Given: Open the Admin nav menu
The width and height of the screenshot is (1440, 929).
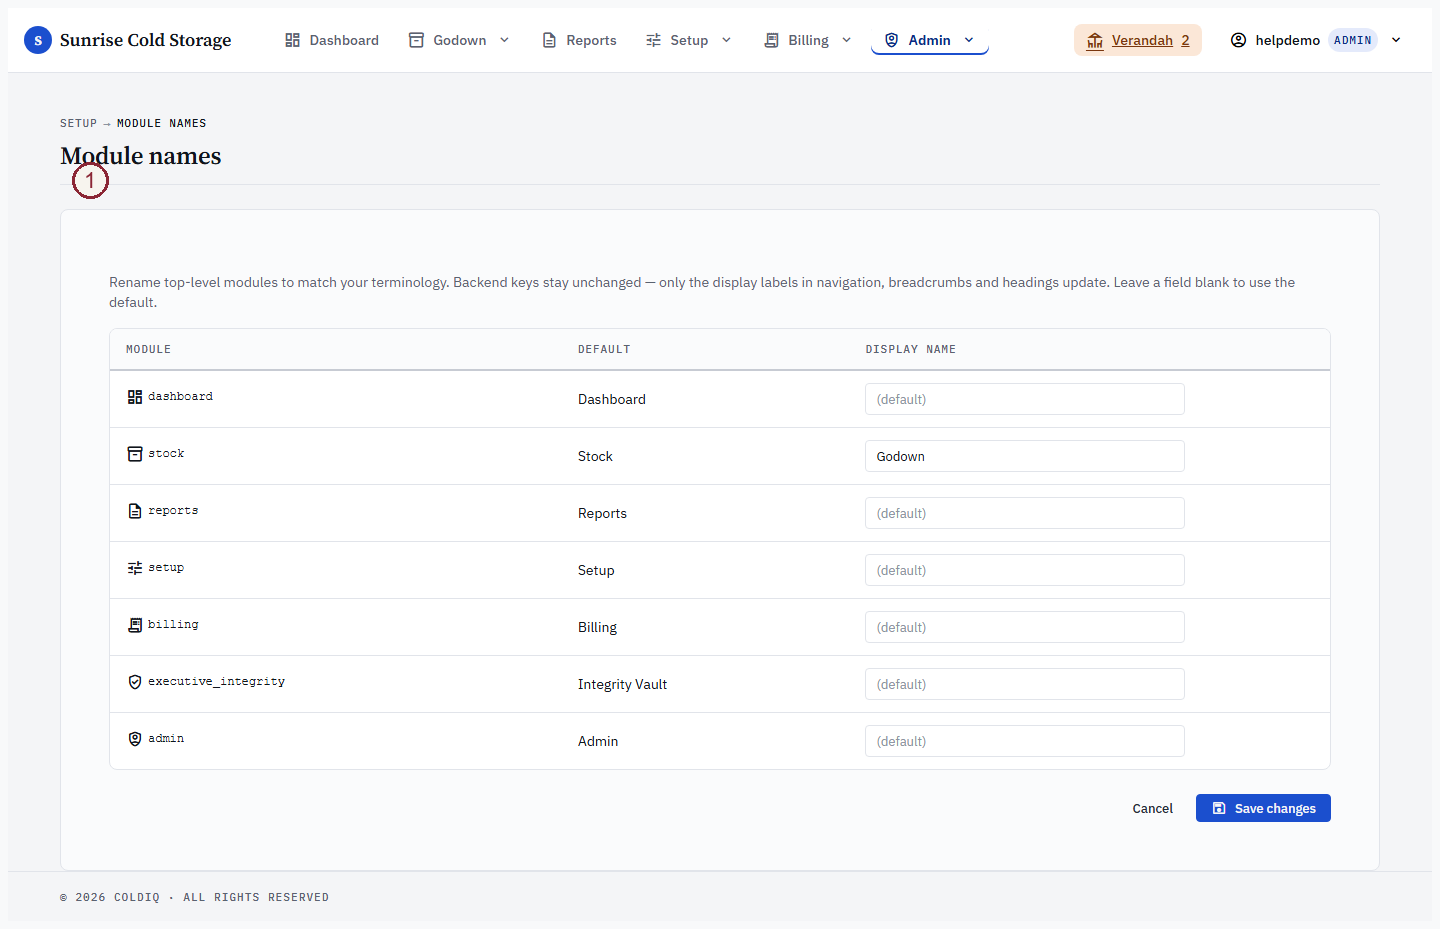Looking at the screenshot, I should [x=930, y=40].
